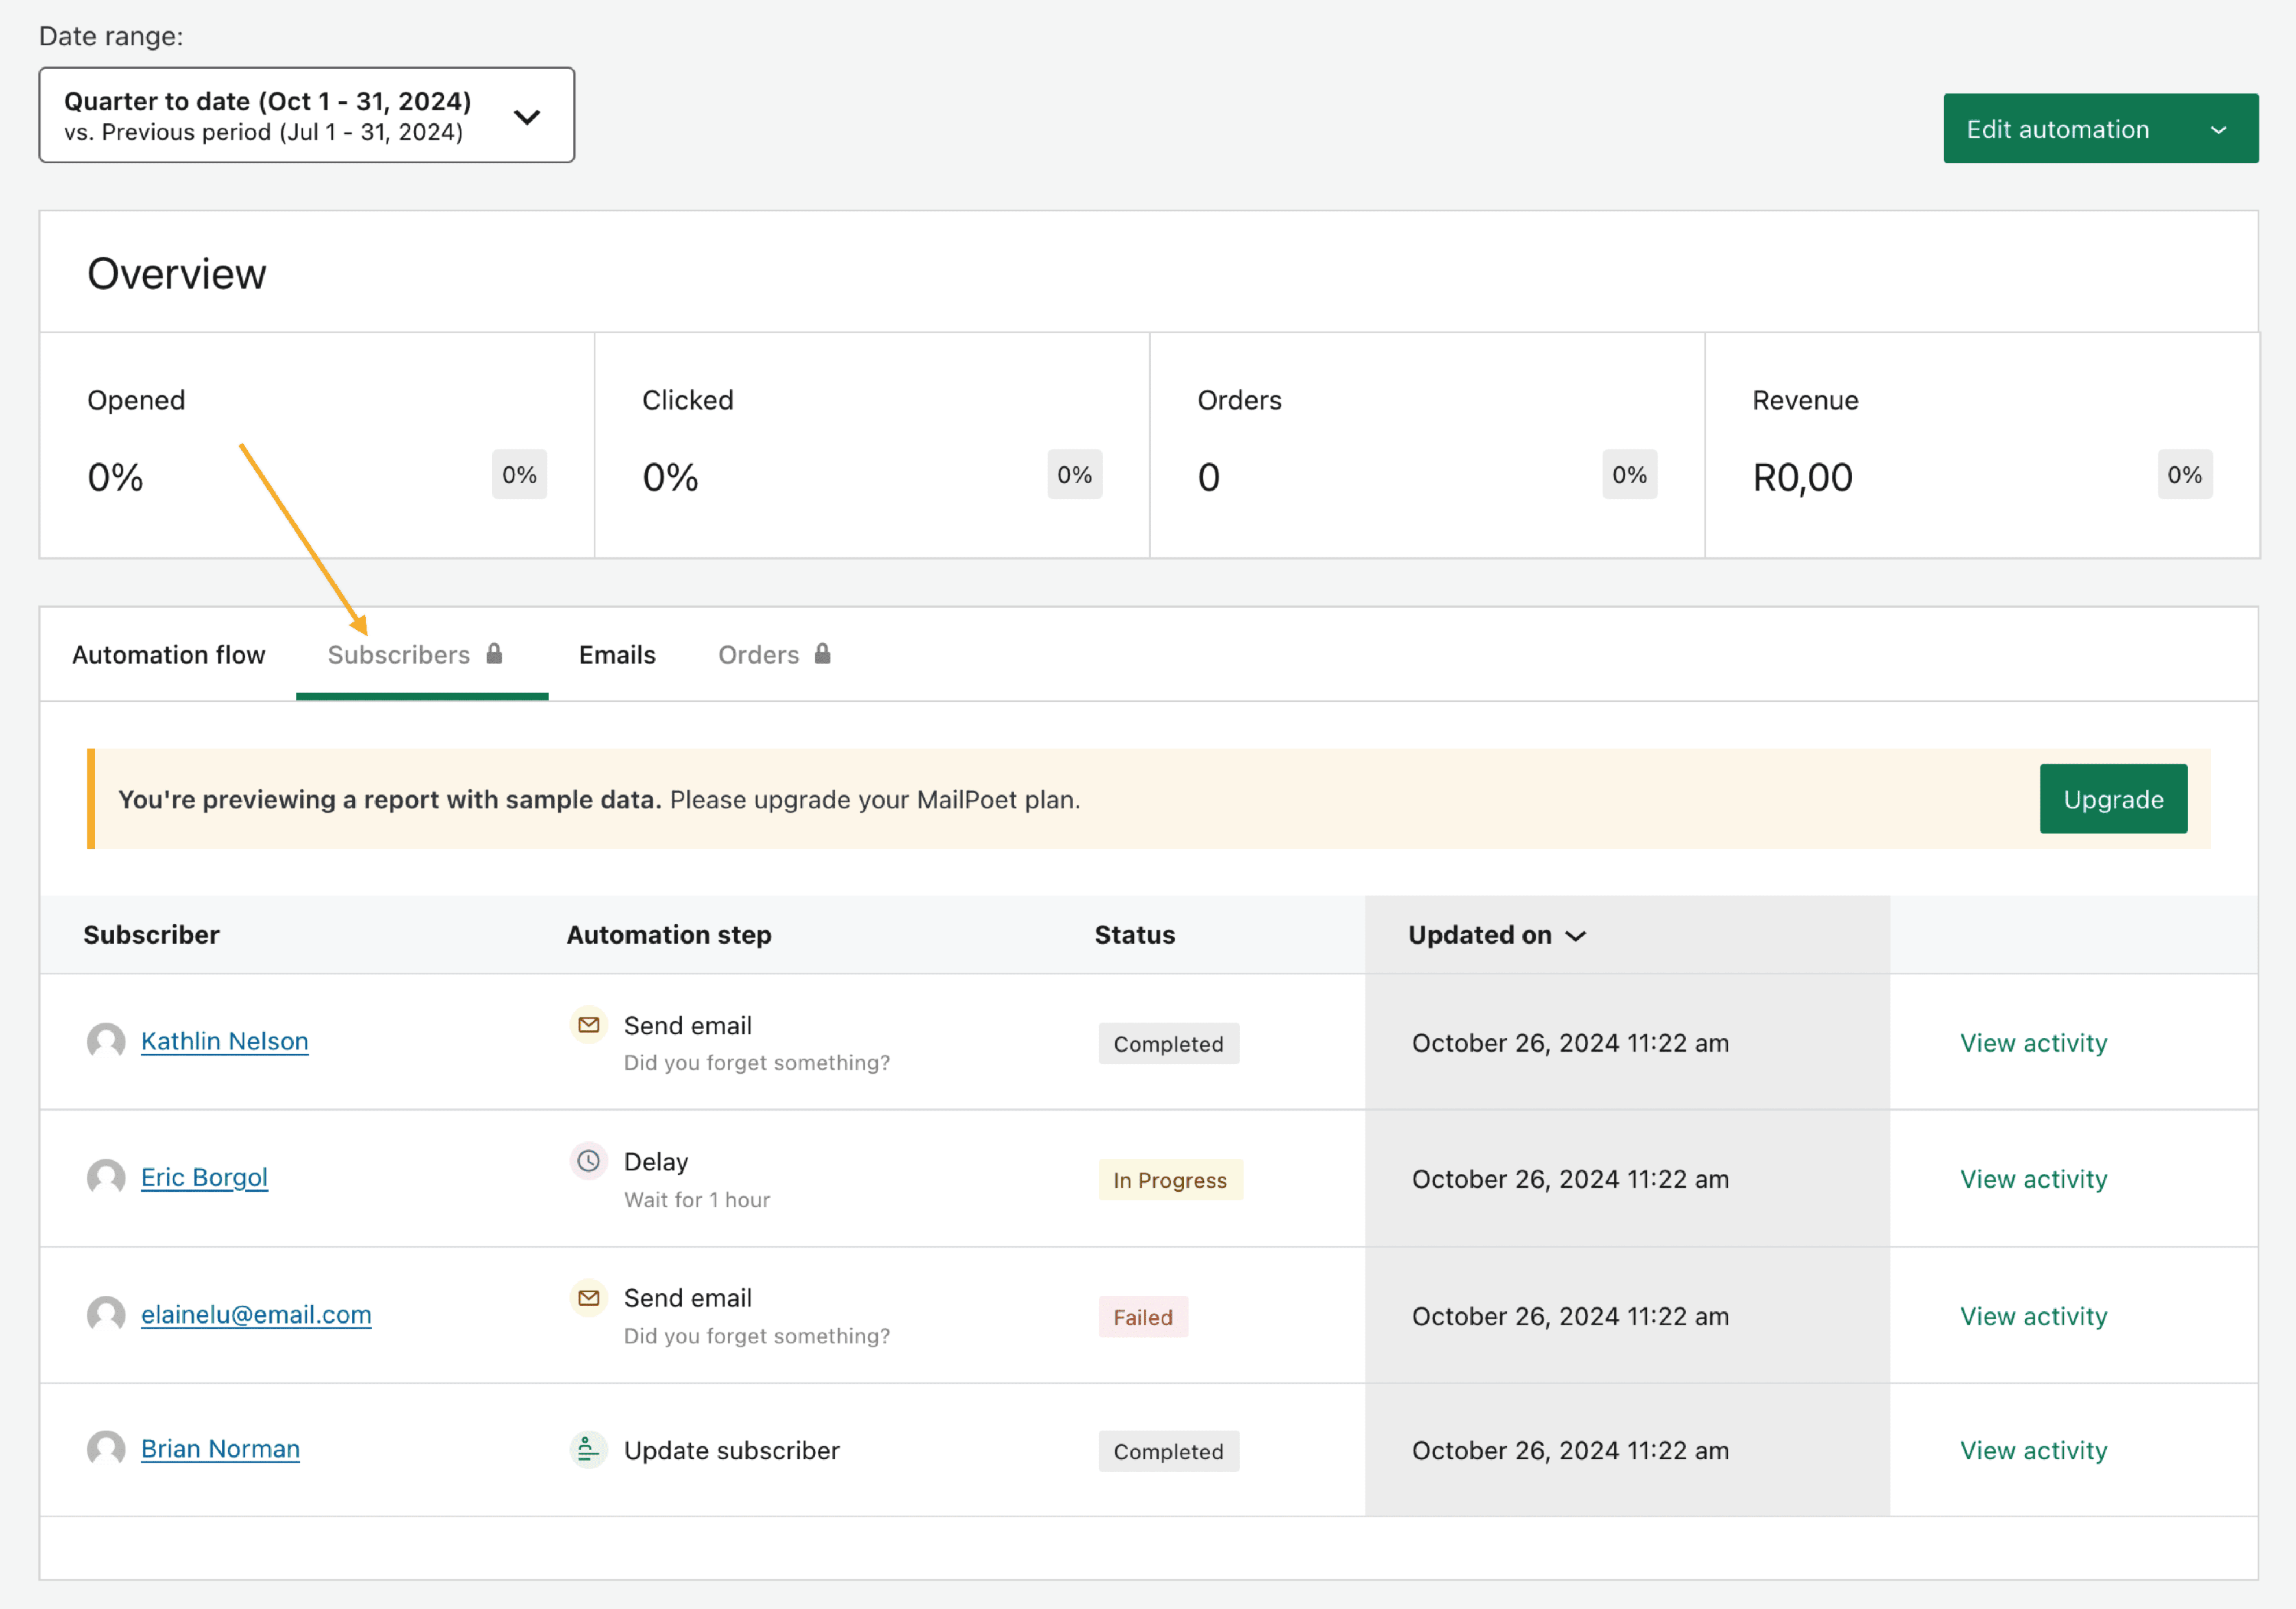Open the locked Orders tab
This screenshot has width=2296, height=1609.
(759, 655)
